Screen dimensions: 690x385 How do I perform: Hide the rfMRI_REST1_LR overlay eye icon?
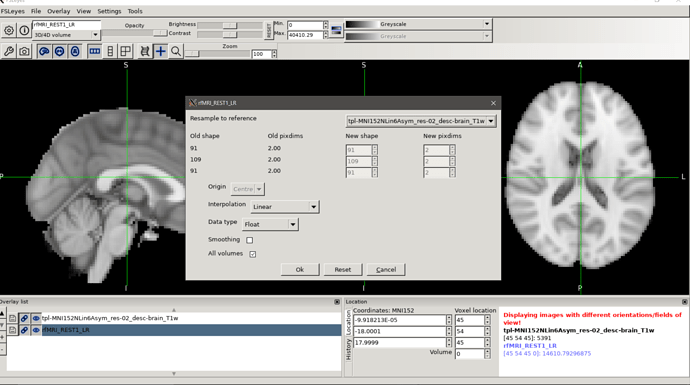click(x=36, y=330)
